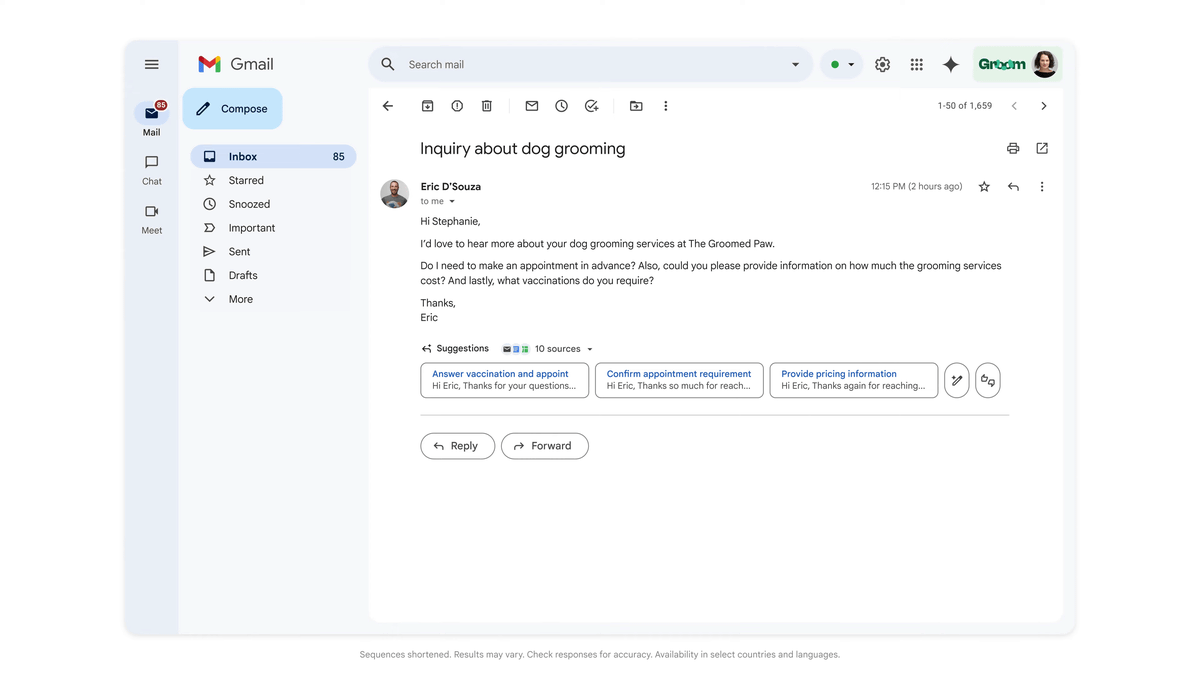
Task: Add this email to Tasks
Action: pyautogui.click(x=592, y=106)
